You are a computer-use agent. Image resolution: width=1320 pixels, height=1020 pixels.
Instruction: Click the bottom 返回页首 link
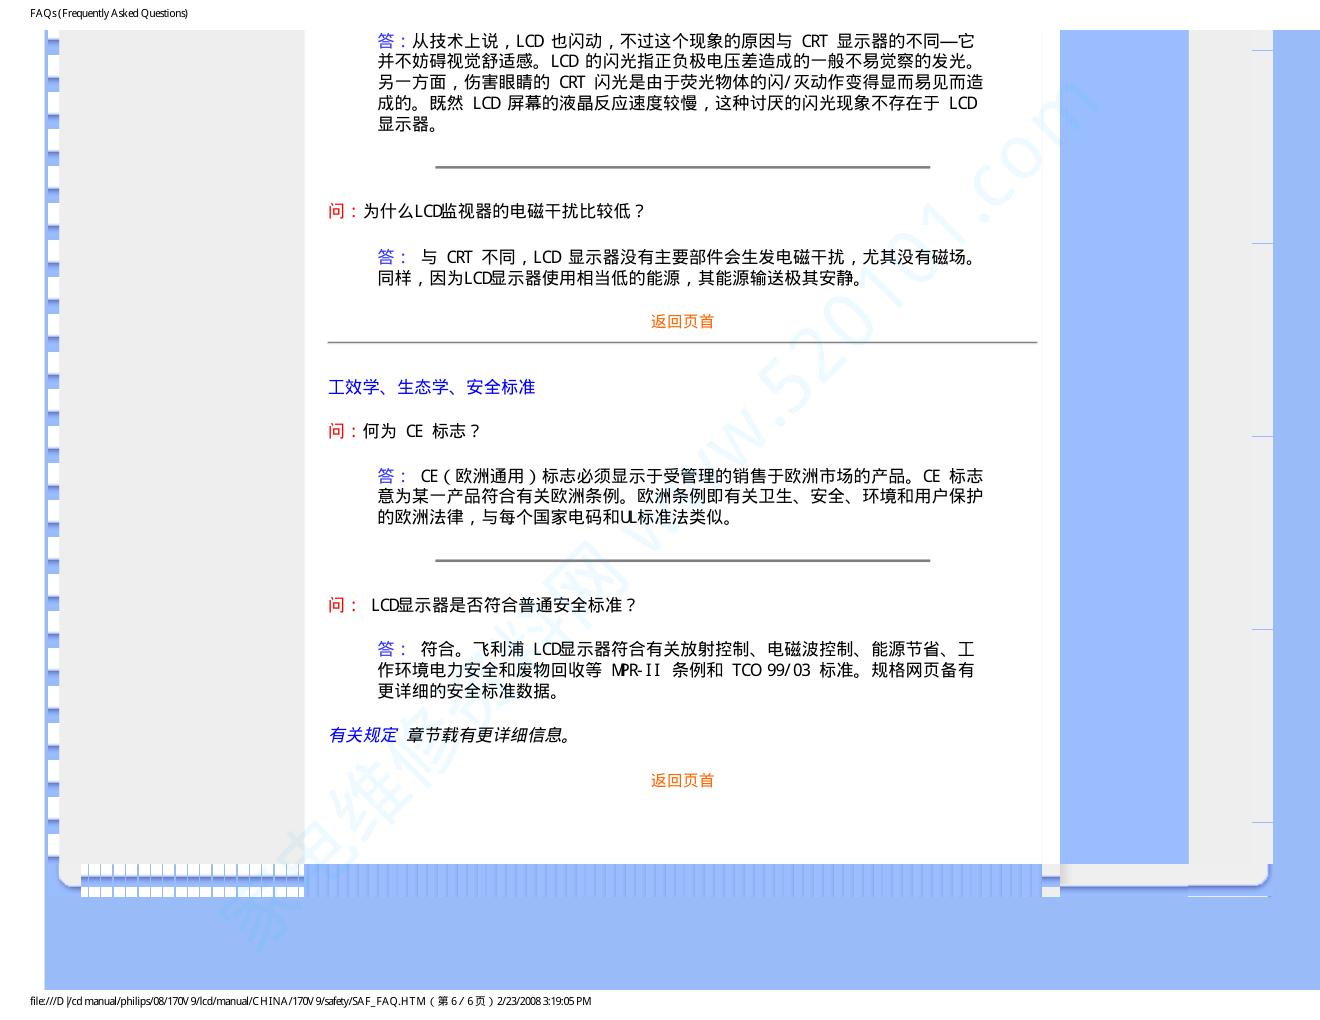(x=682, y=780)
